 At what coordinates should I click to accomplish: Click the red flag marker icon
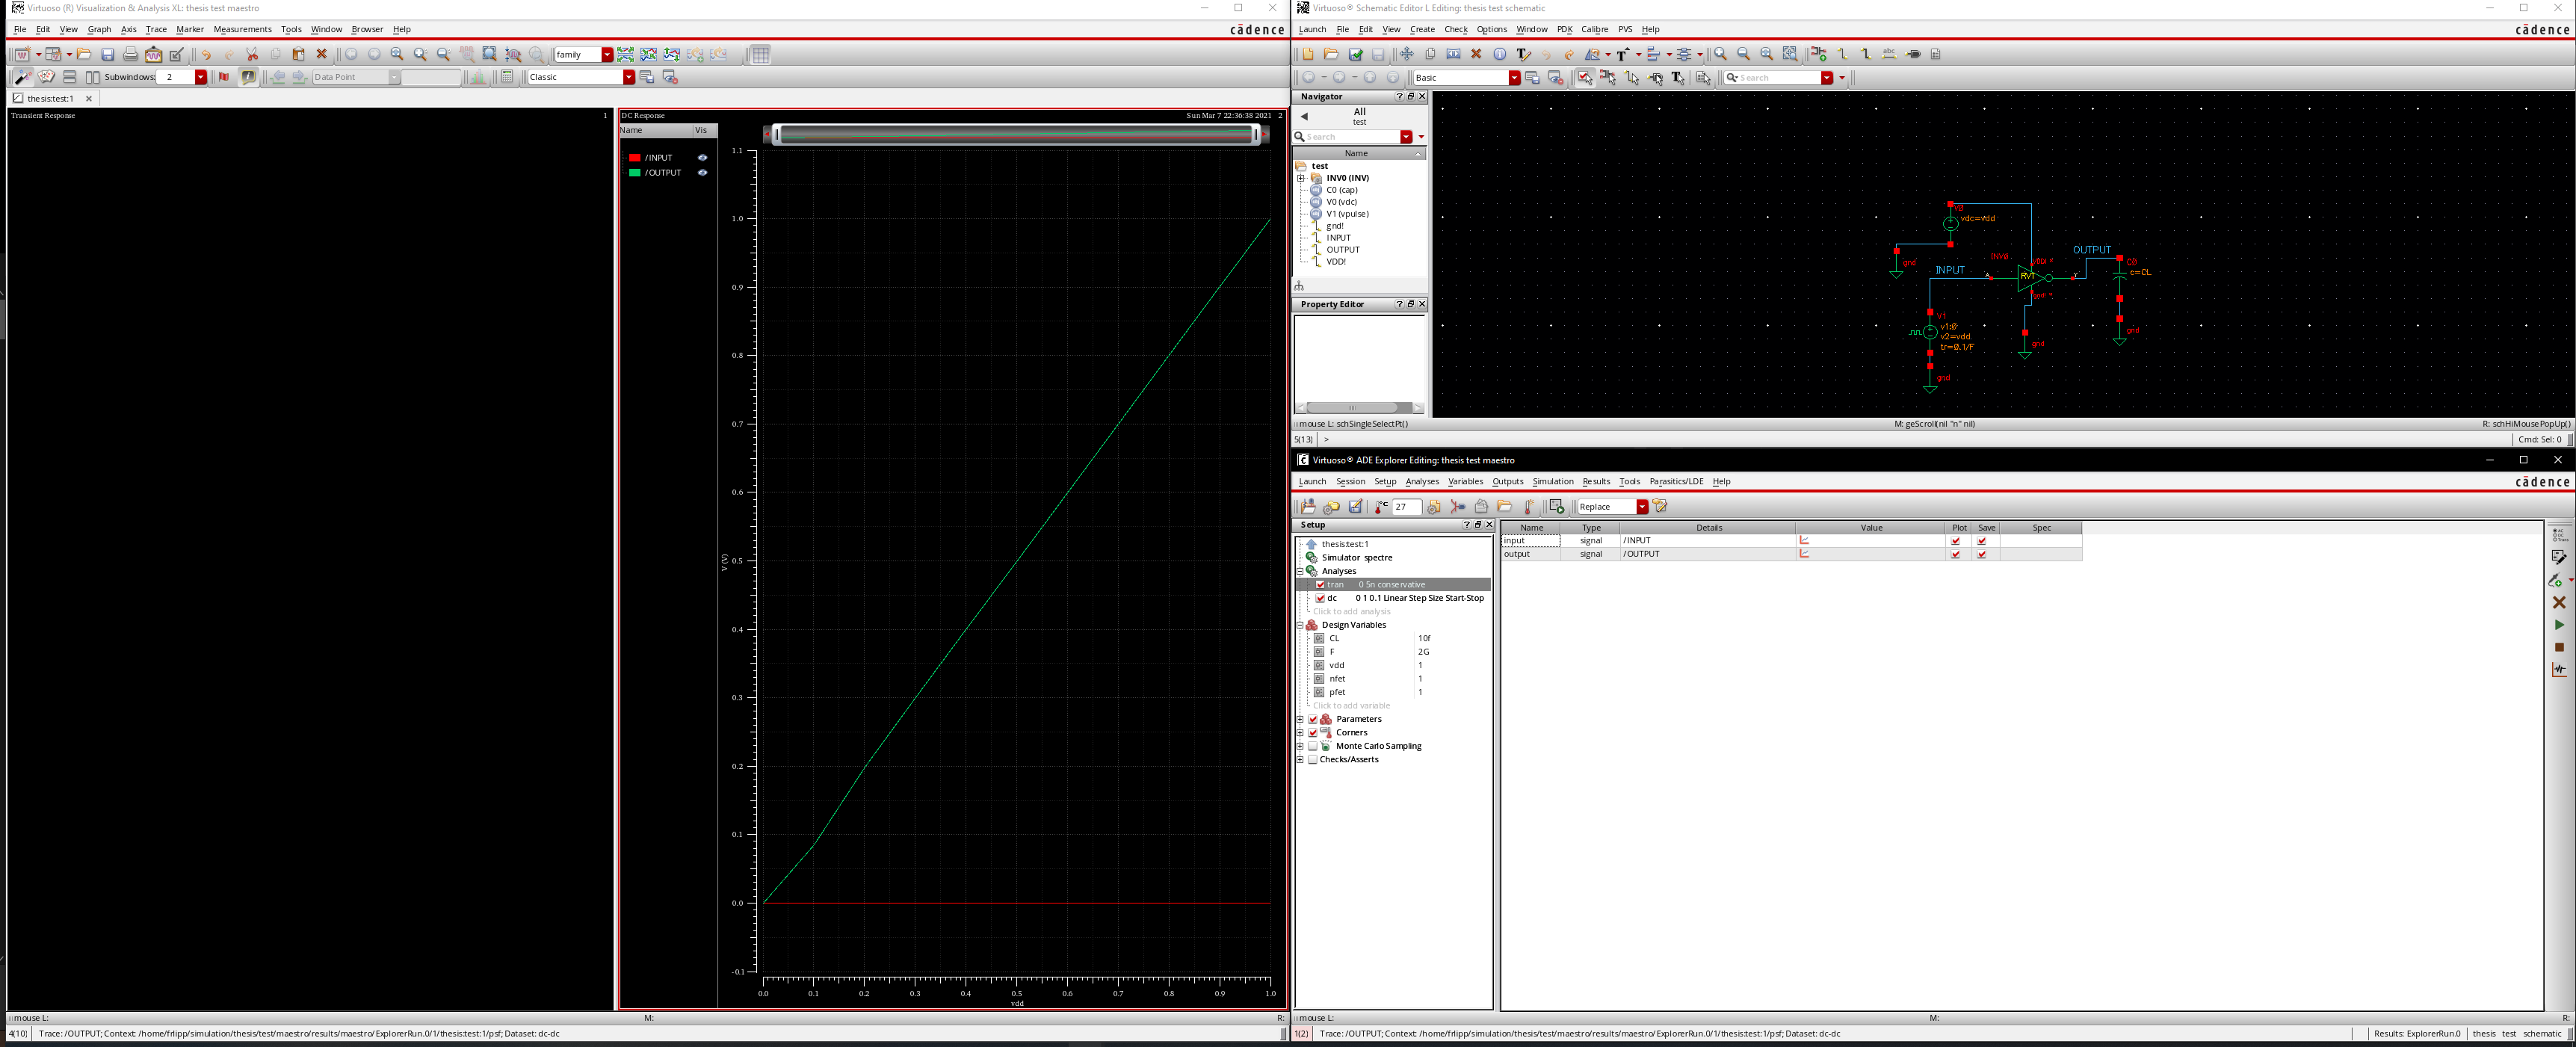224,77
